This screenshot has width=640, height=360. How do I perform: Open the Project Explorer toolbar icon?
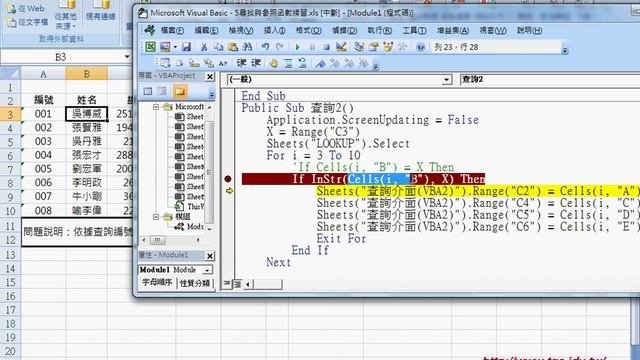[359, 47]
